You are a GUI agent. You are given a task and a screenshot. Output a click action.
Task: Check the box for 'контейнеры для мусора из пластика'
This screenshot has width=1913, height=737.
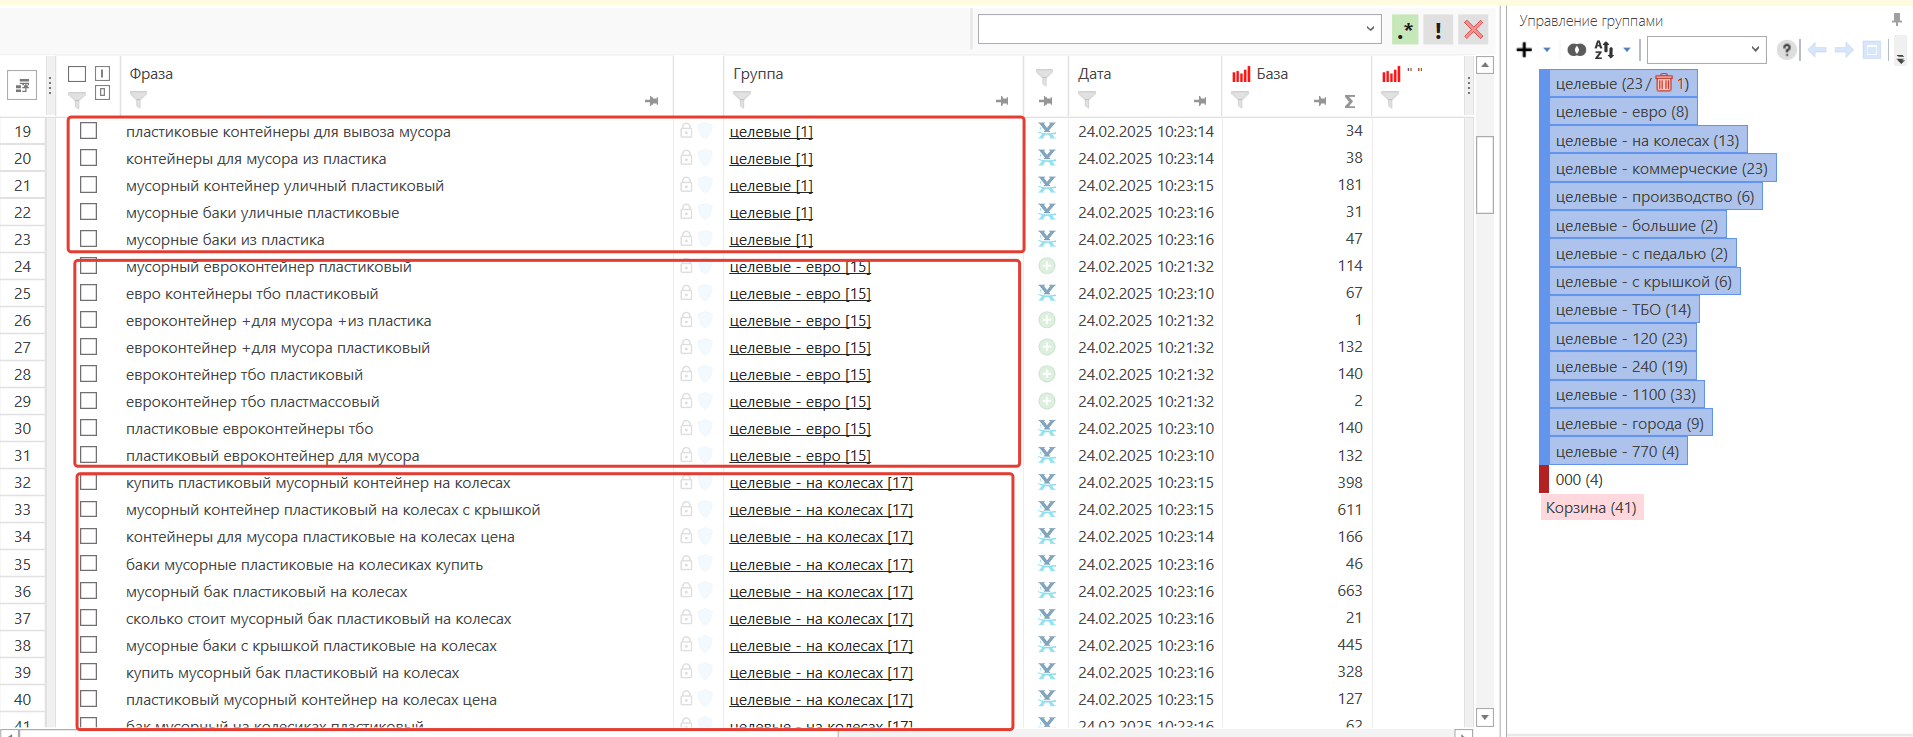click(89, 157)
